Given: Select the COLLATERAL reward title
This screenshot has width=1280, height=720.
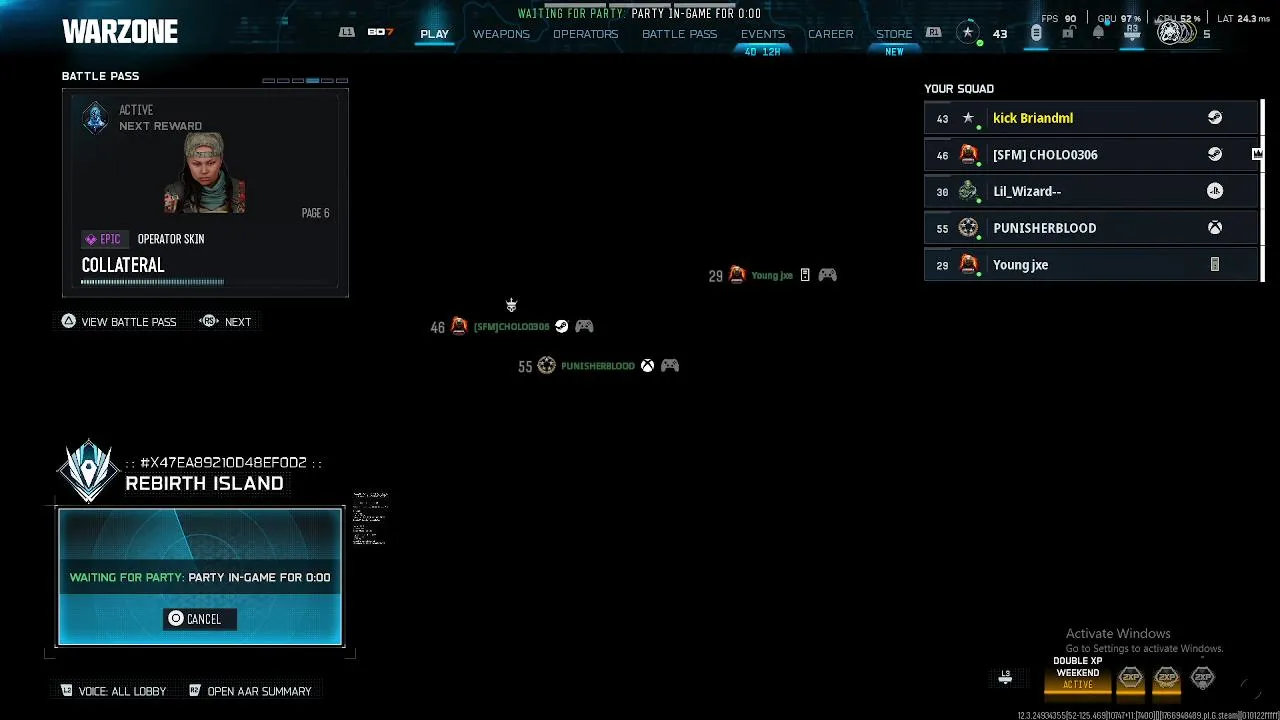Looking at the screenshot, I should 123,265.
